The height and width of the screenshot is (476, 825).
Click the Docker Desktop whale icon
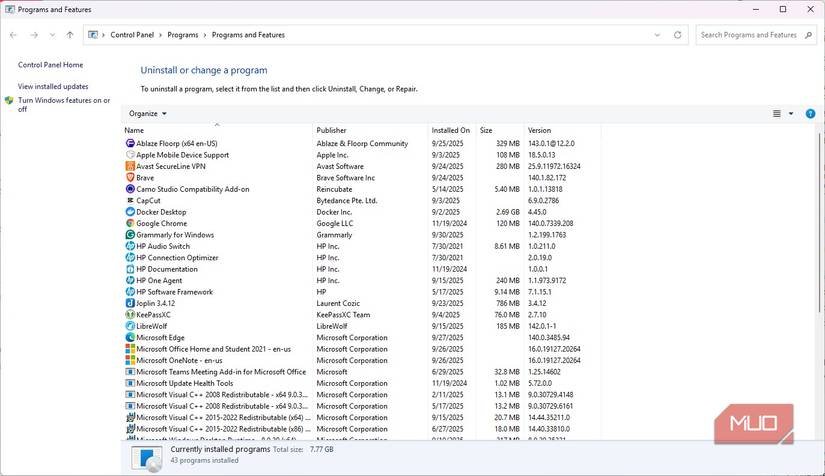tap(130, 212)
